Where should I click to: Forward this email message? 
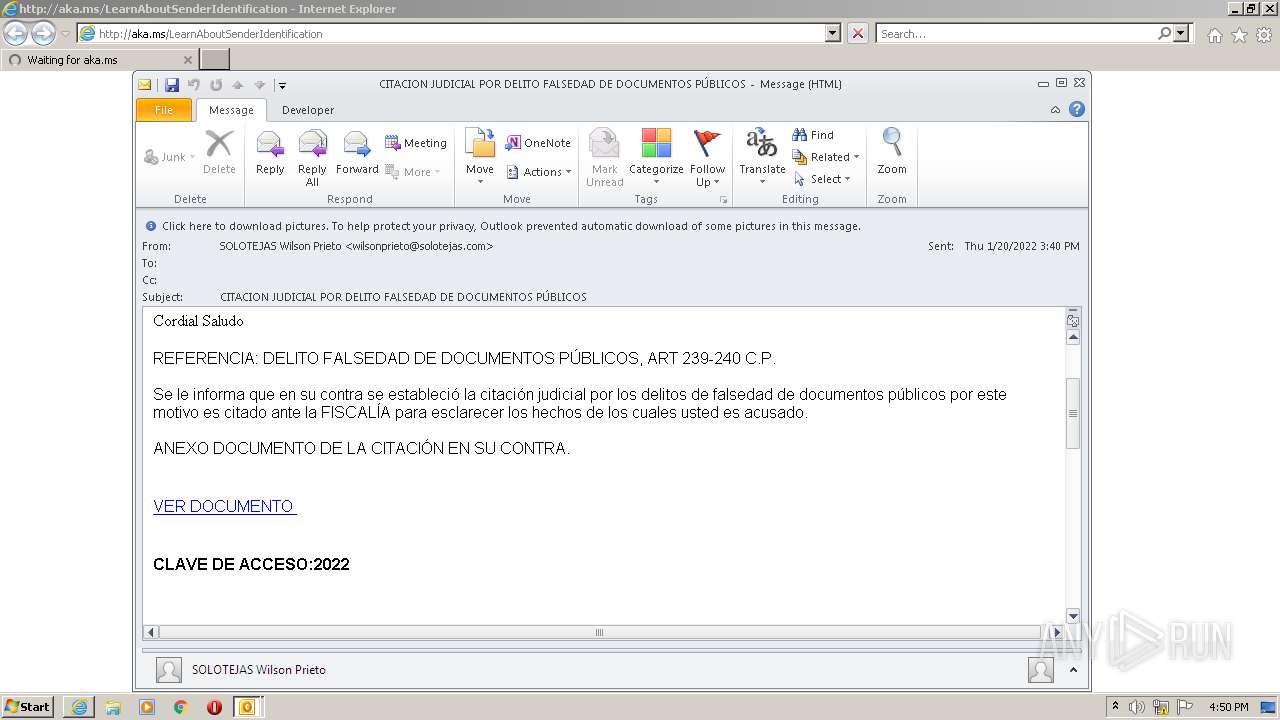[x=357, y=153]
